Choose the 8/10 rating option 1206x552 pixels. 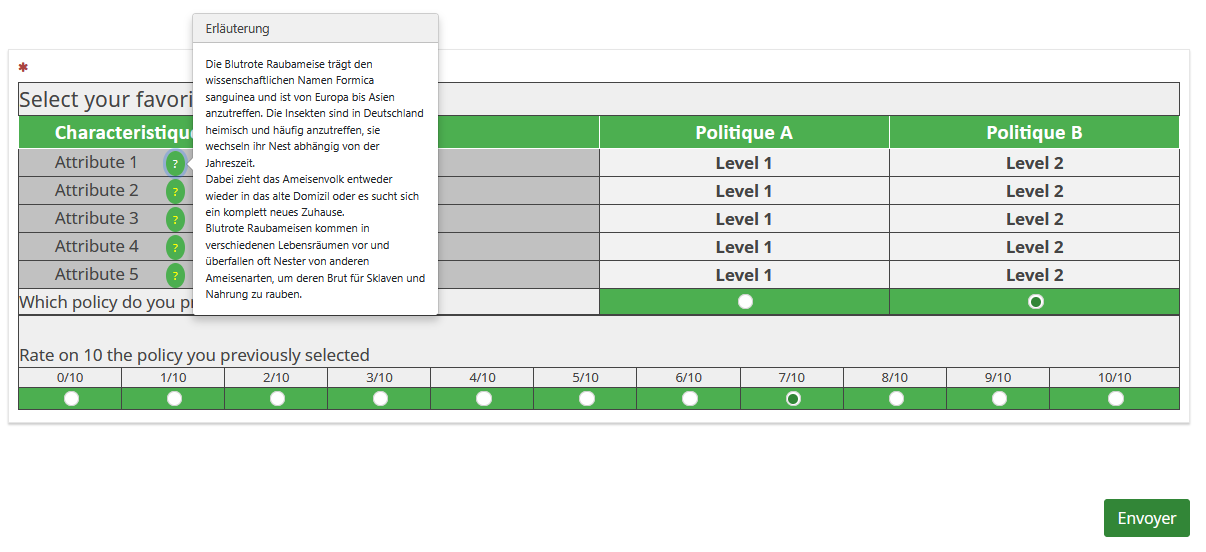896,399
